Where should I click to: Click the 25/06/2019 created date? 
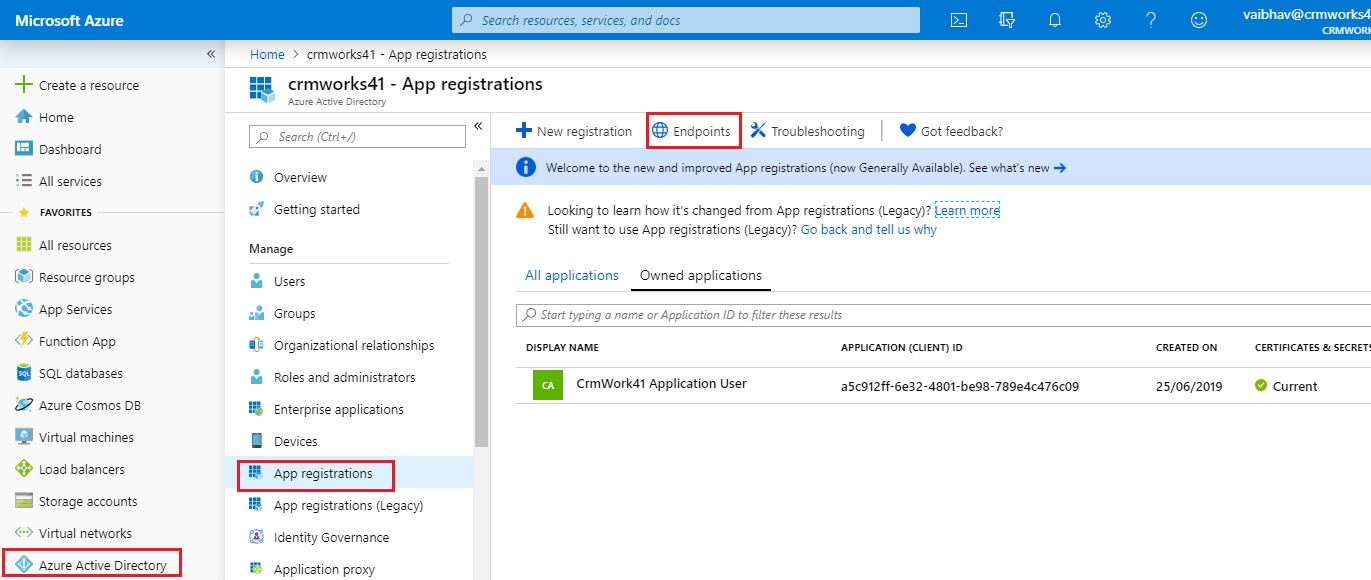pos(1190,386)
